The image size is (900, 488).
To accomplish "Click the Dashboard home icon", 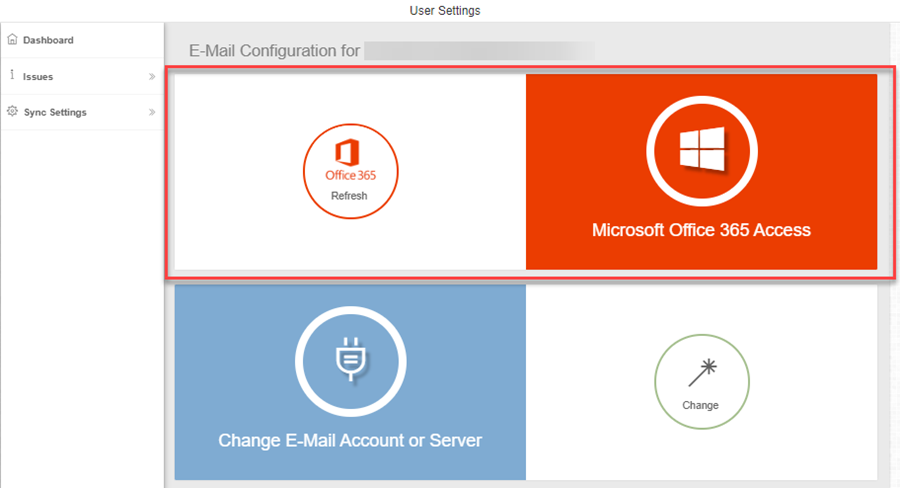I will (12, 39).
